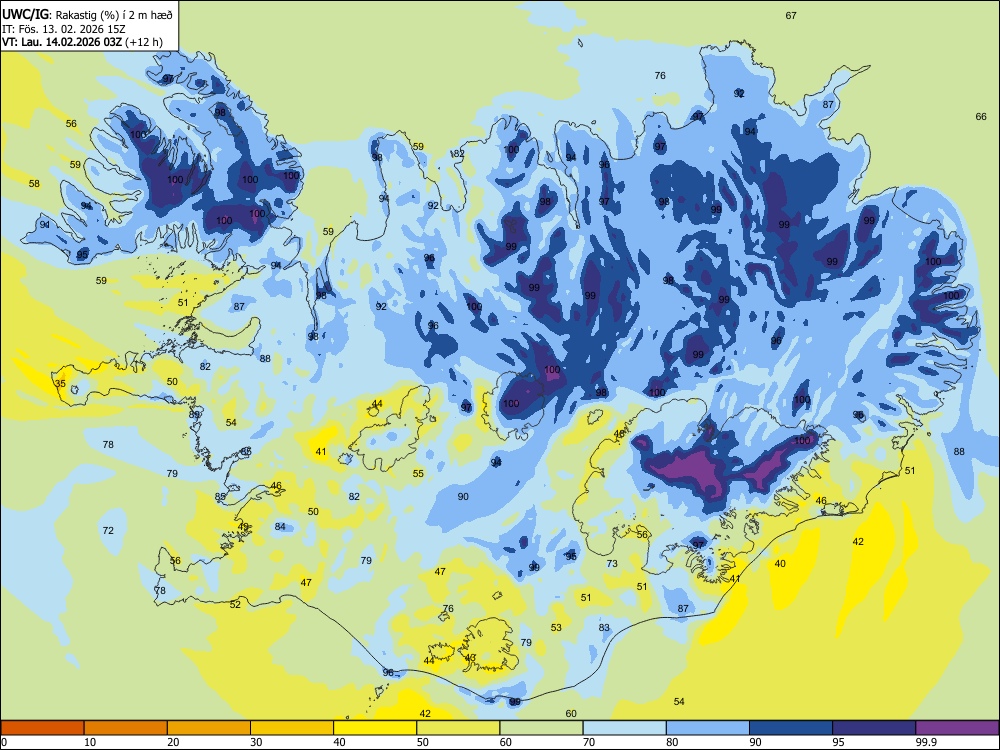Pick the 70–80 pale blue legend swatch
This screenshot has width=1000, height=750.
click(x=624, y=728)
